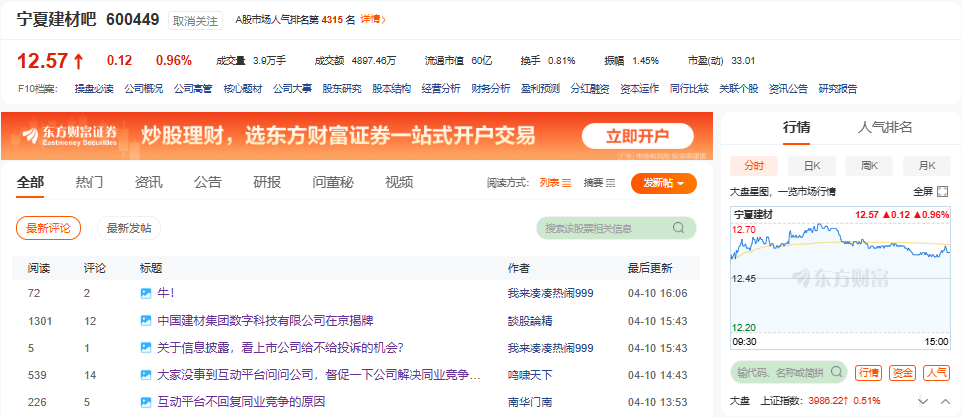Open F10 link 同行比较

689,89
